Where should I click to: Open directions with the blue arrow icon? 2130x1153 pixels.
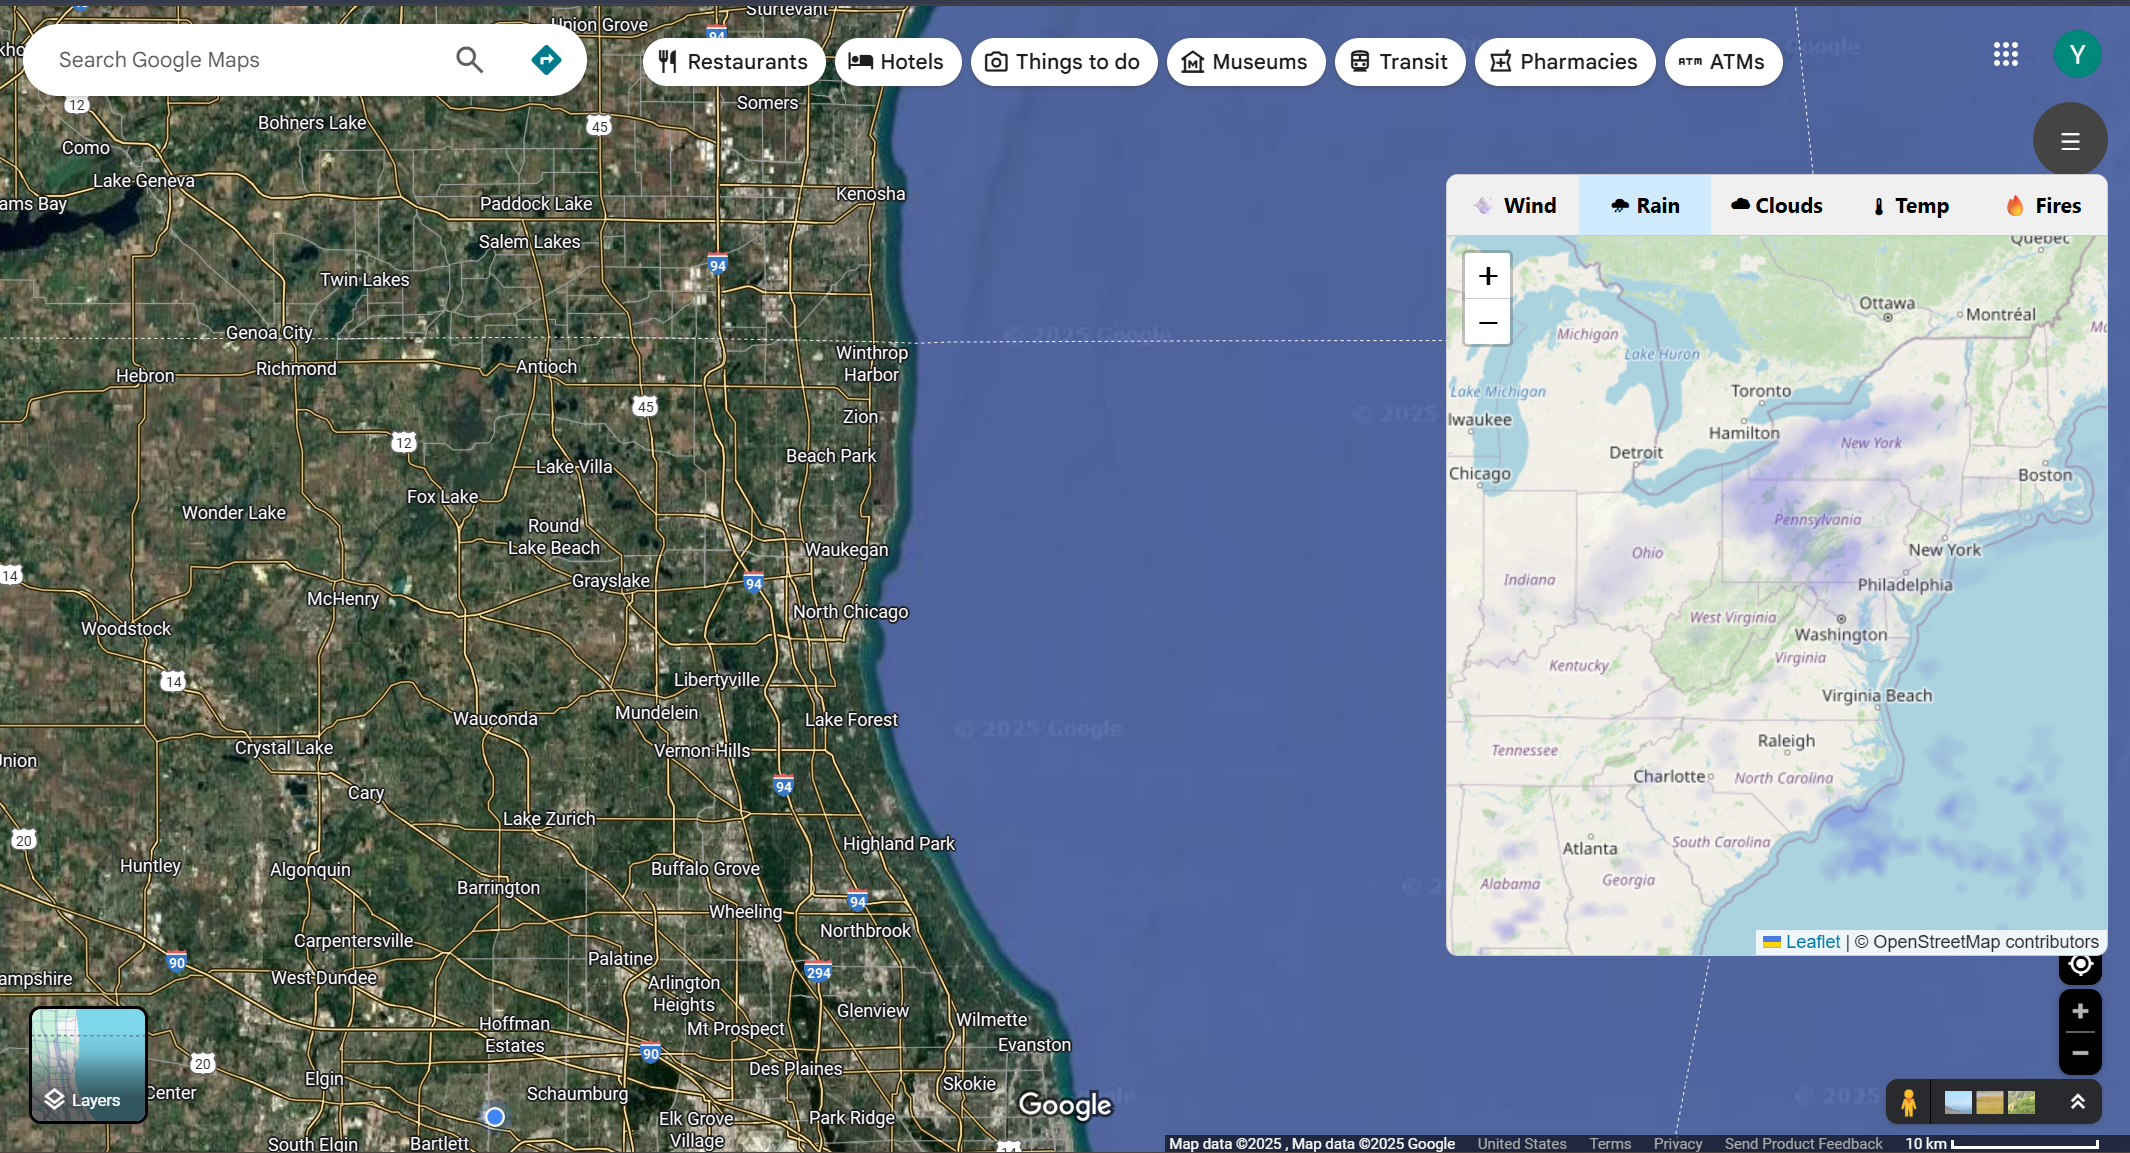click(x=546, y=60)
